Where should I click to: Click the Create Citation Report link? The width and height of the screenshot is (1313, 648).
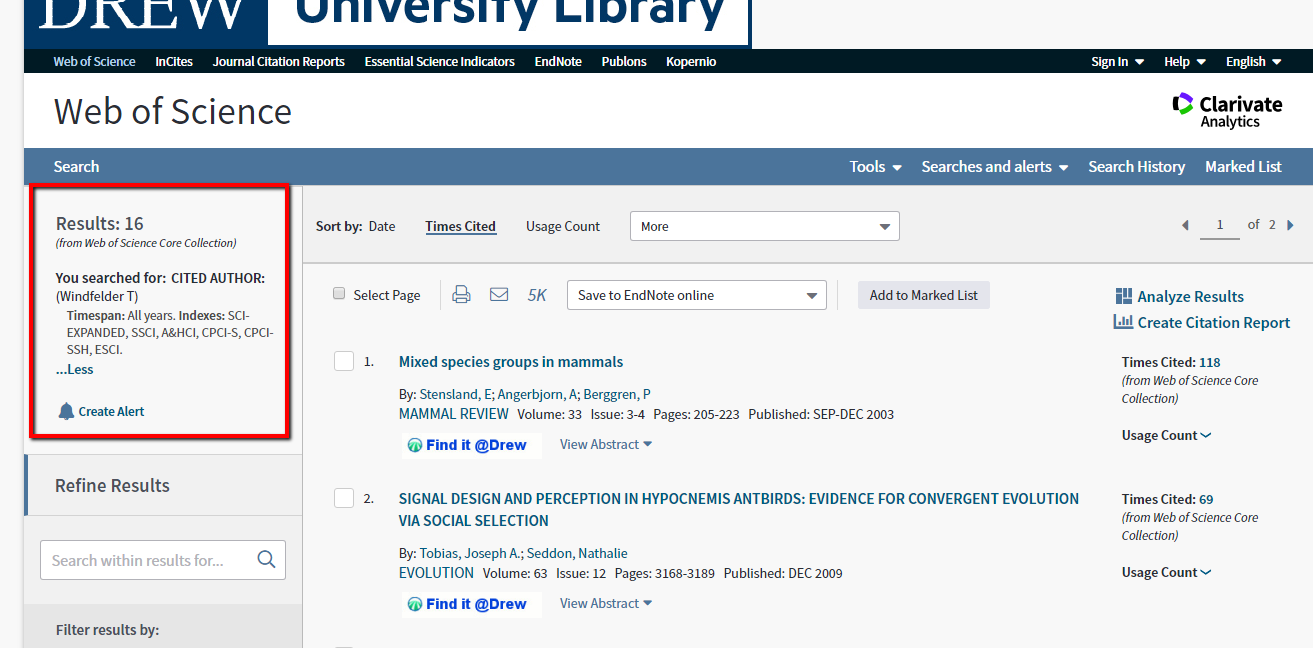pos(1213,322)
